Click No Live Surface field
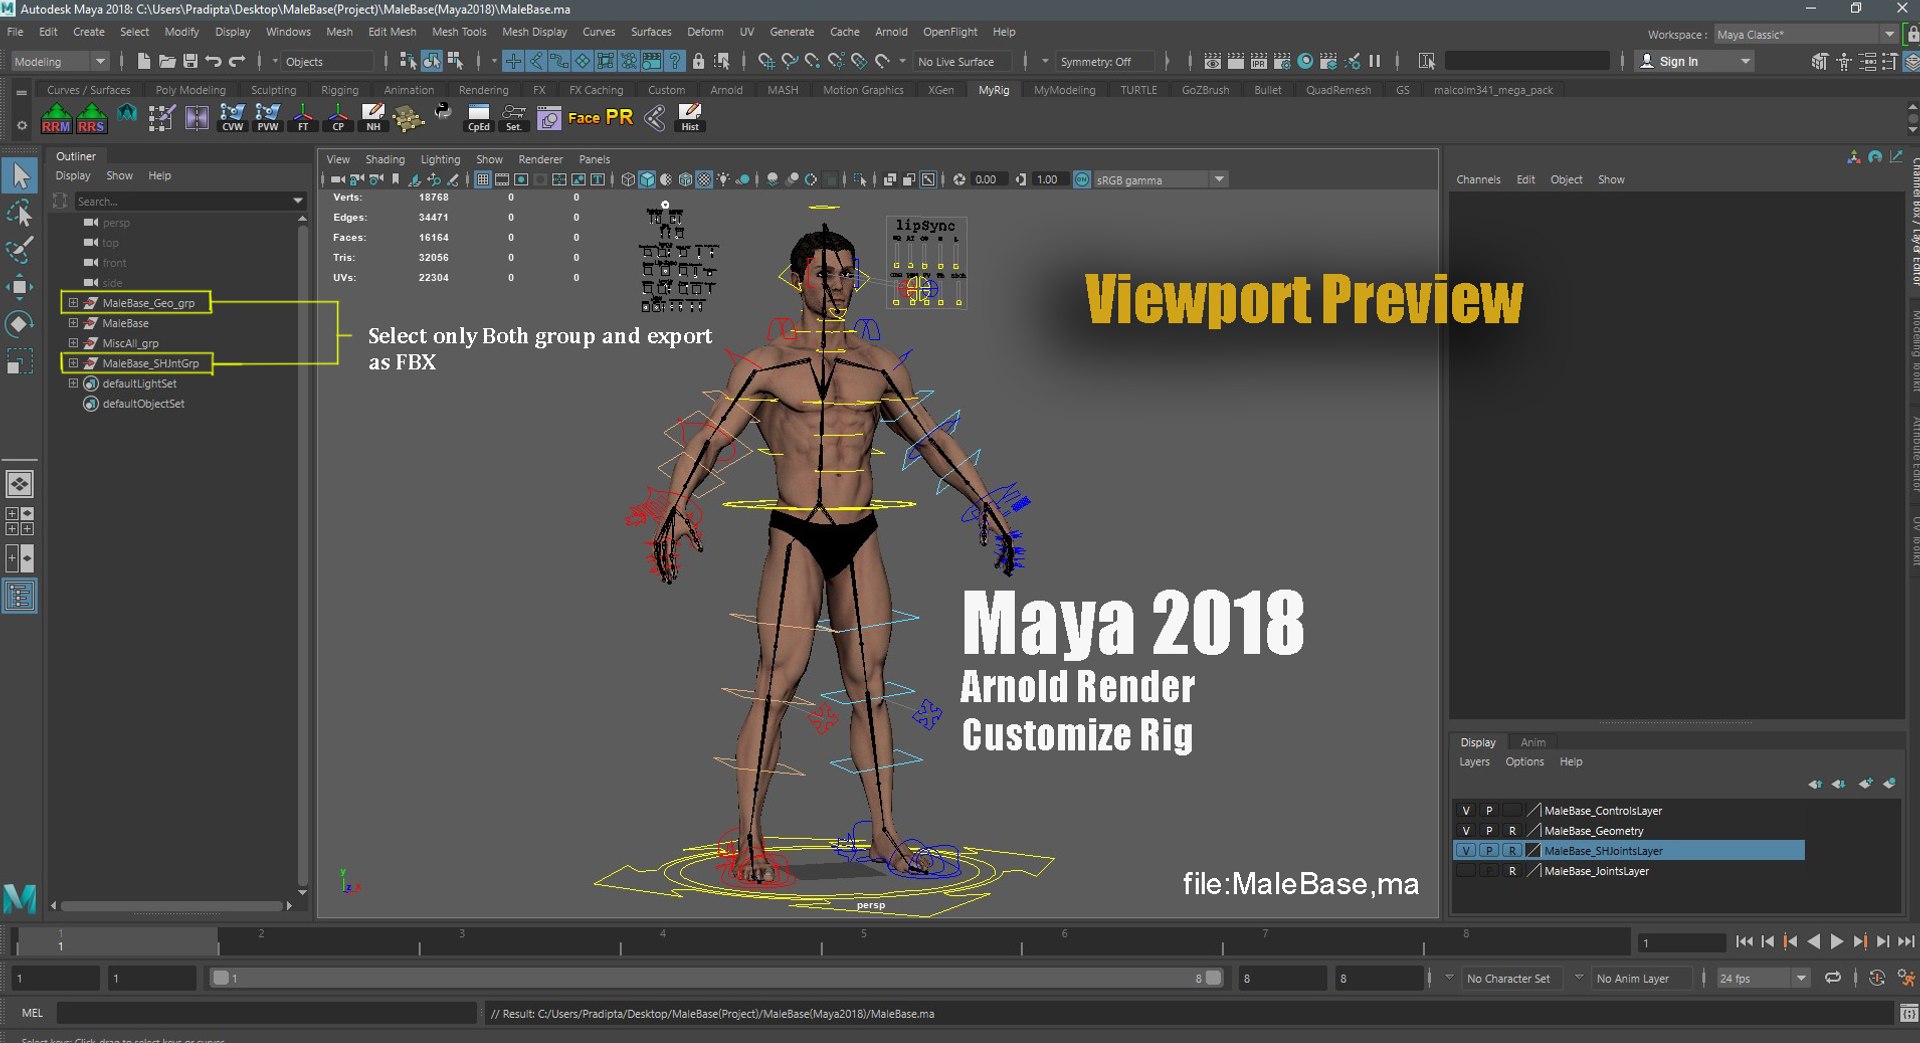 (964, 62)
